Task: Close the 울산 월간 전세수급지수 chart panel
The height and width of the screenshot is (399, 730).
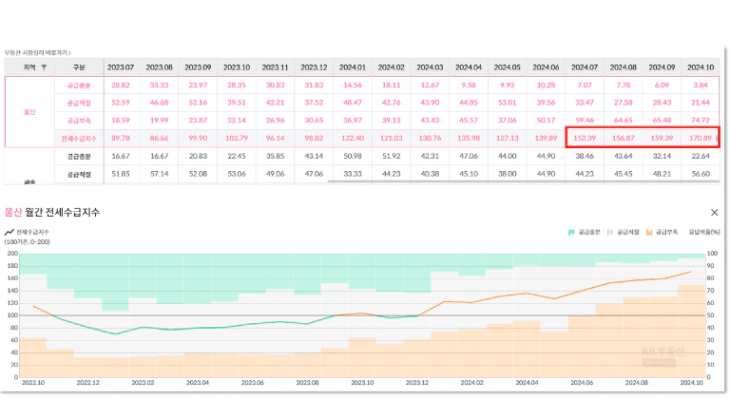Action: point(714,212)
